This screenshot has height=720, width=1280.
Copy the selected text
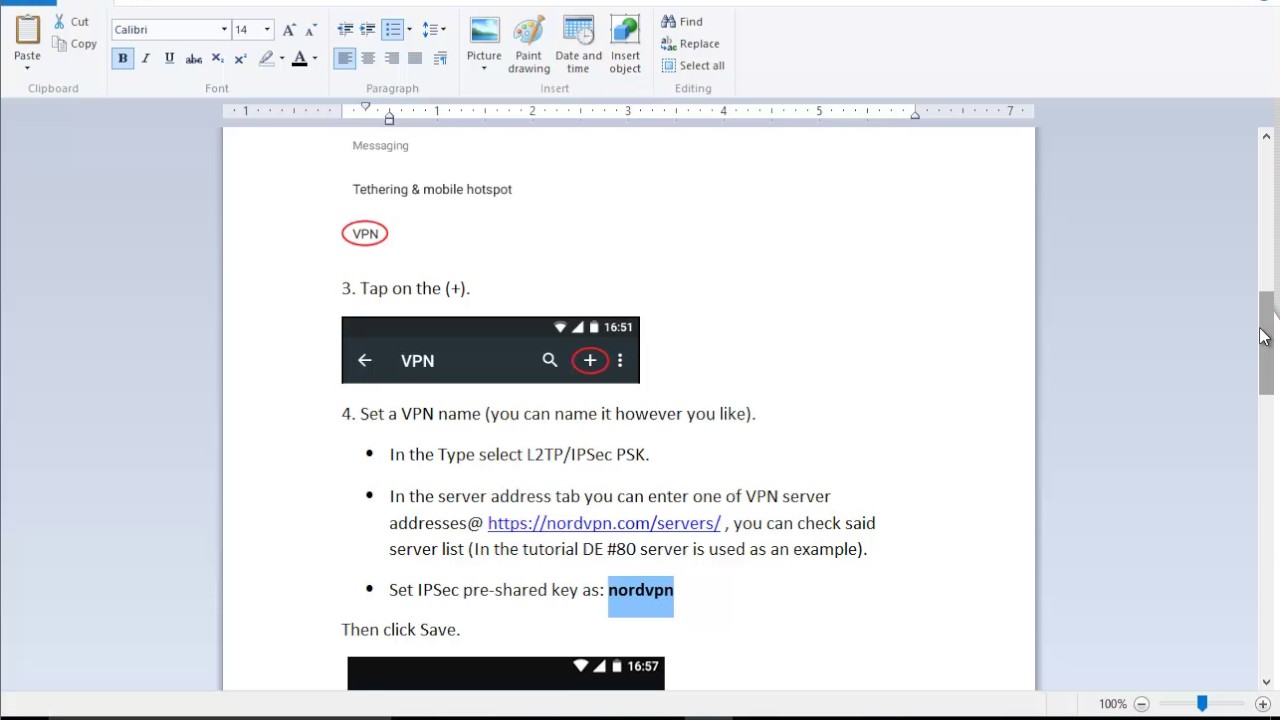[75, 44]
